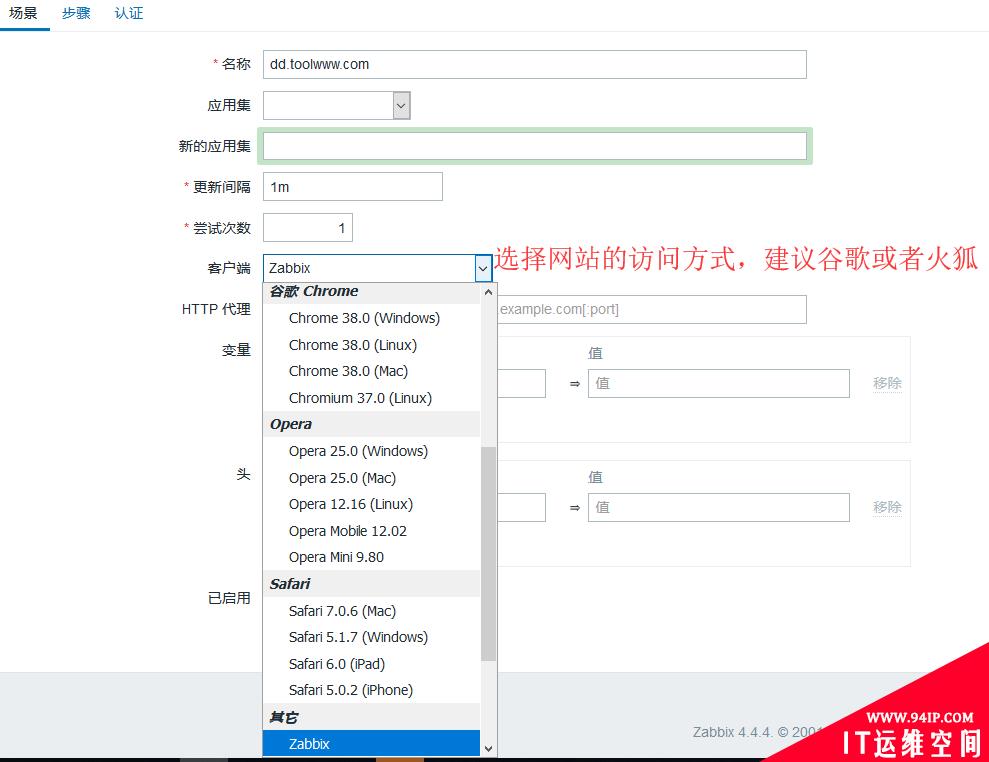Image resolution: width=989 pixels, height=762 pixels.
Task: Select Chromium 37.0 (Linux) option
Action: click(371, 398)
